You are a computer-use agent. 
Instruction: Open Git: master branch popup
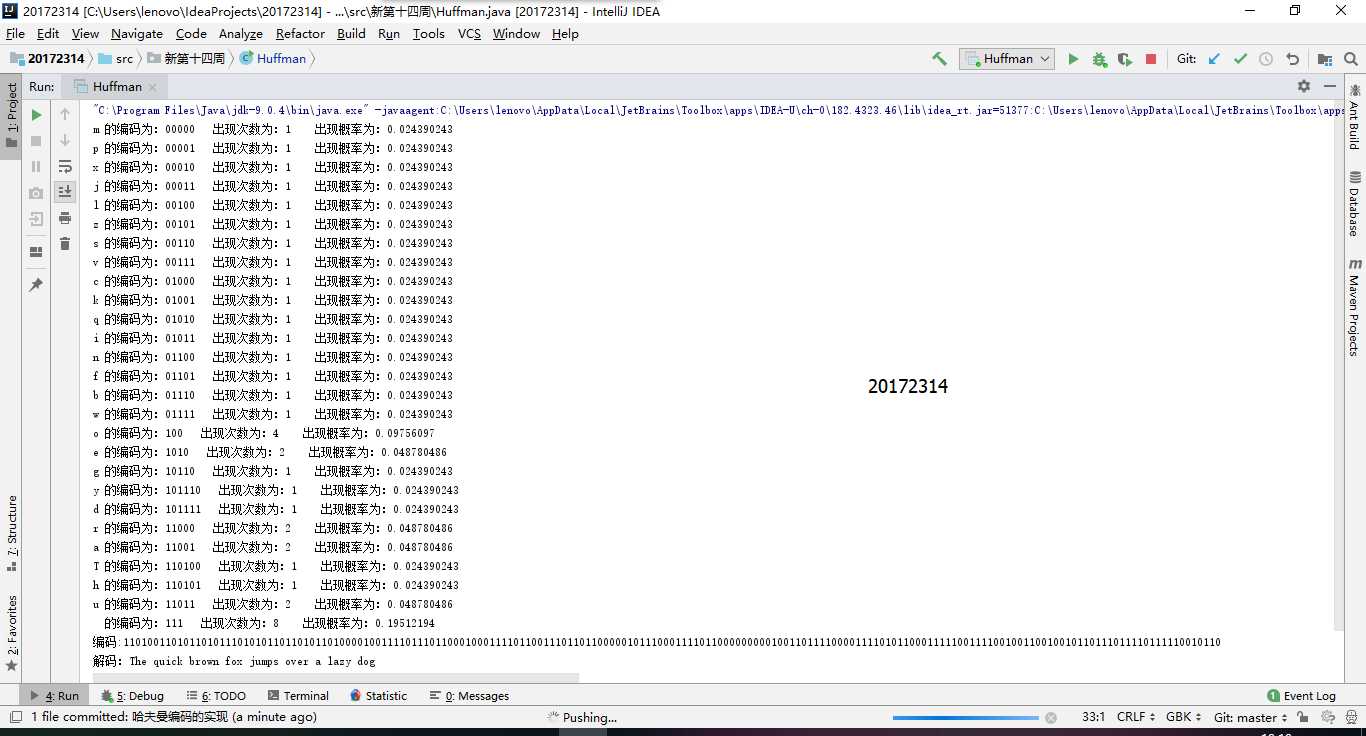[x=1251, y=717]
